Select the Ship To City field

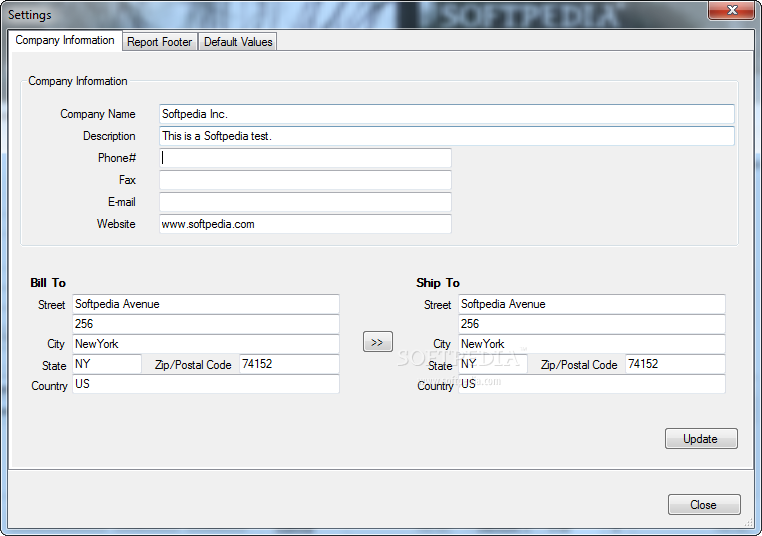592,344
